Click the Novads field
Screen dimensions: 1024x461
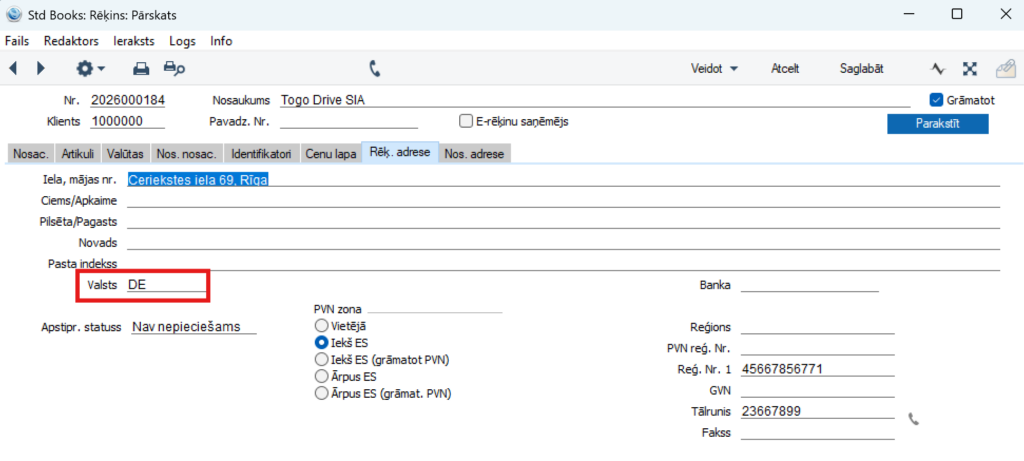[x=564, y=242]
